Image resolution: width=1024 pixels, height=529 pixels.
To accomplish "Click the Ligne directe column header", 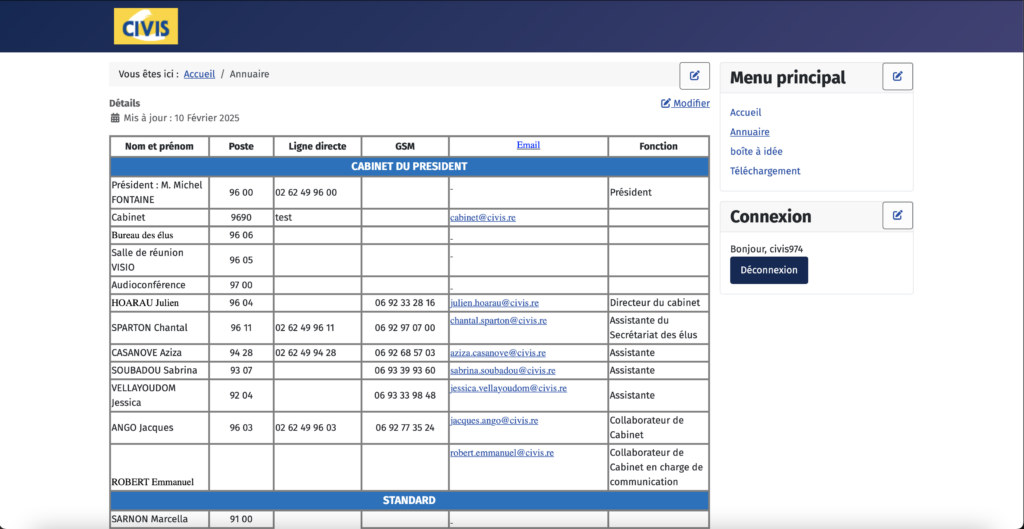I will 317,146.
